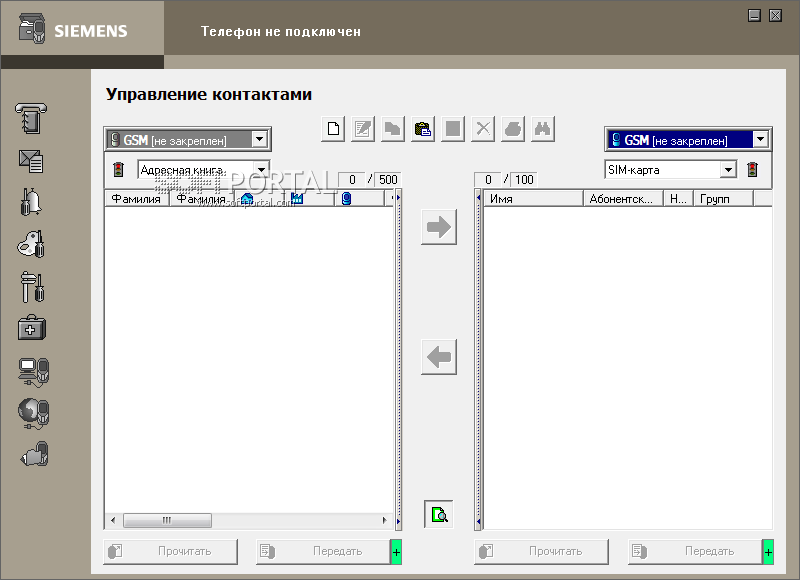Click the right Прочитать button

541,551
